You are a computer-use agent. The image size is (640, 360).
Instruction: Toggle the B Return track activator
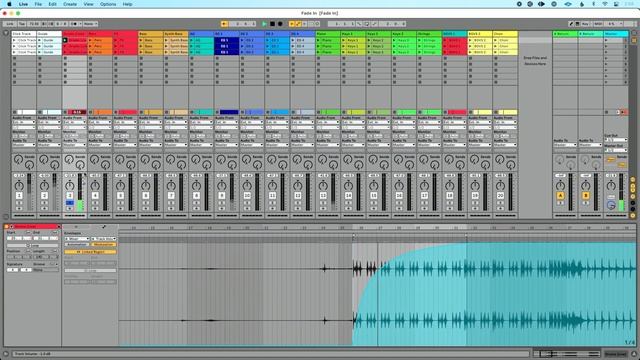coord(585,196)
